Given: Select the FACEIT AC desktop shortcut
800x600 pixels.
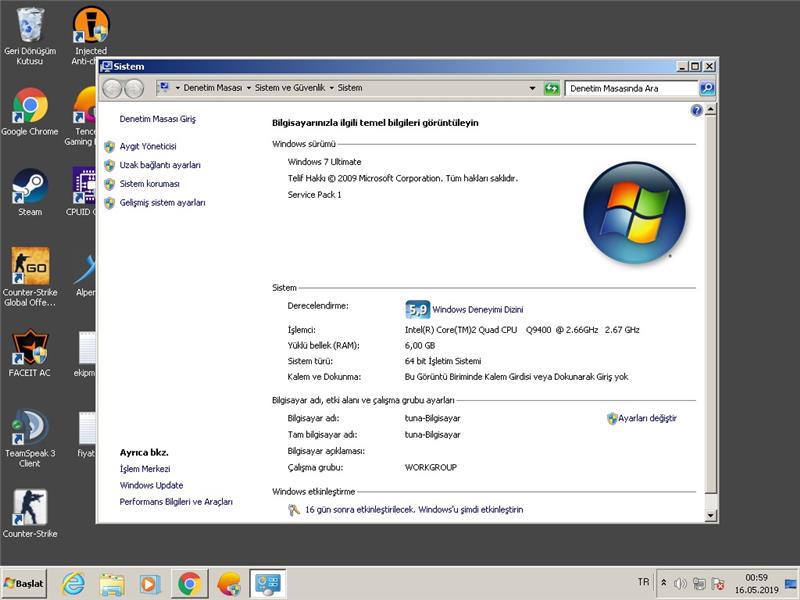Looking at the screenshot, I should 30,353.
